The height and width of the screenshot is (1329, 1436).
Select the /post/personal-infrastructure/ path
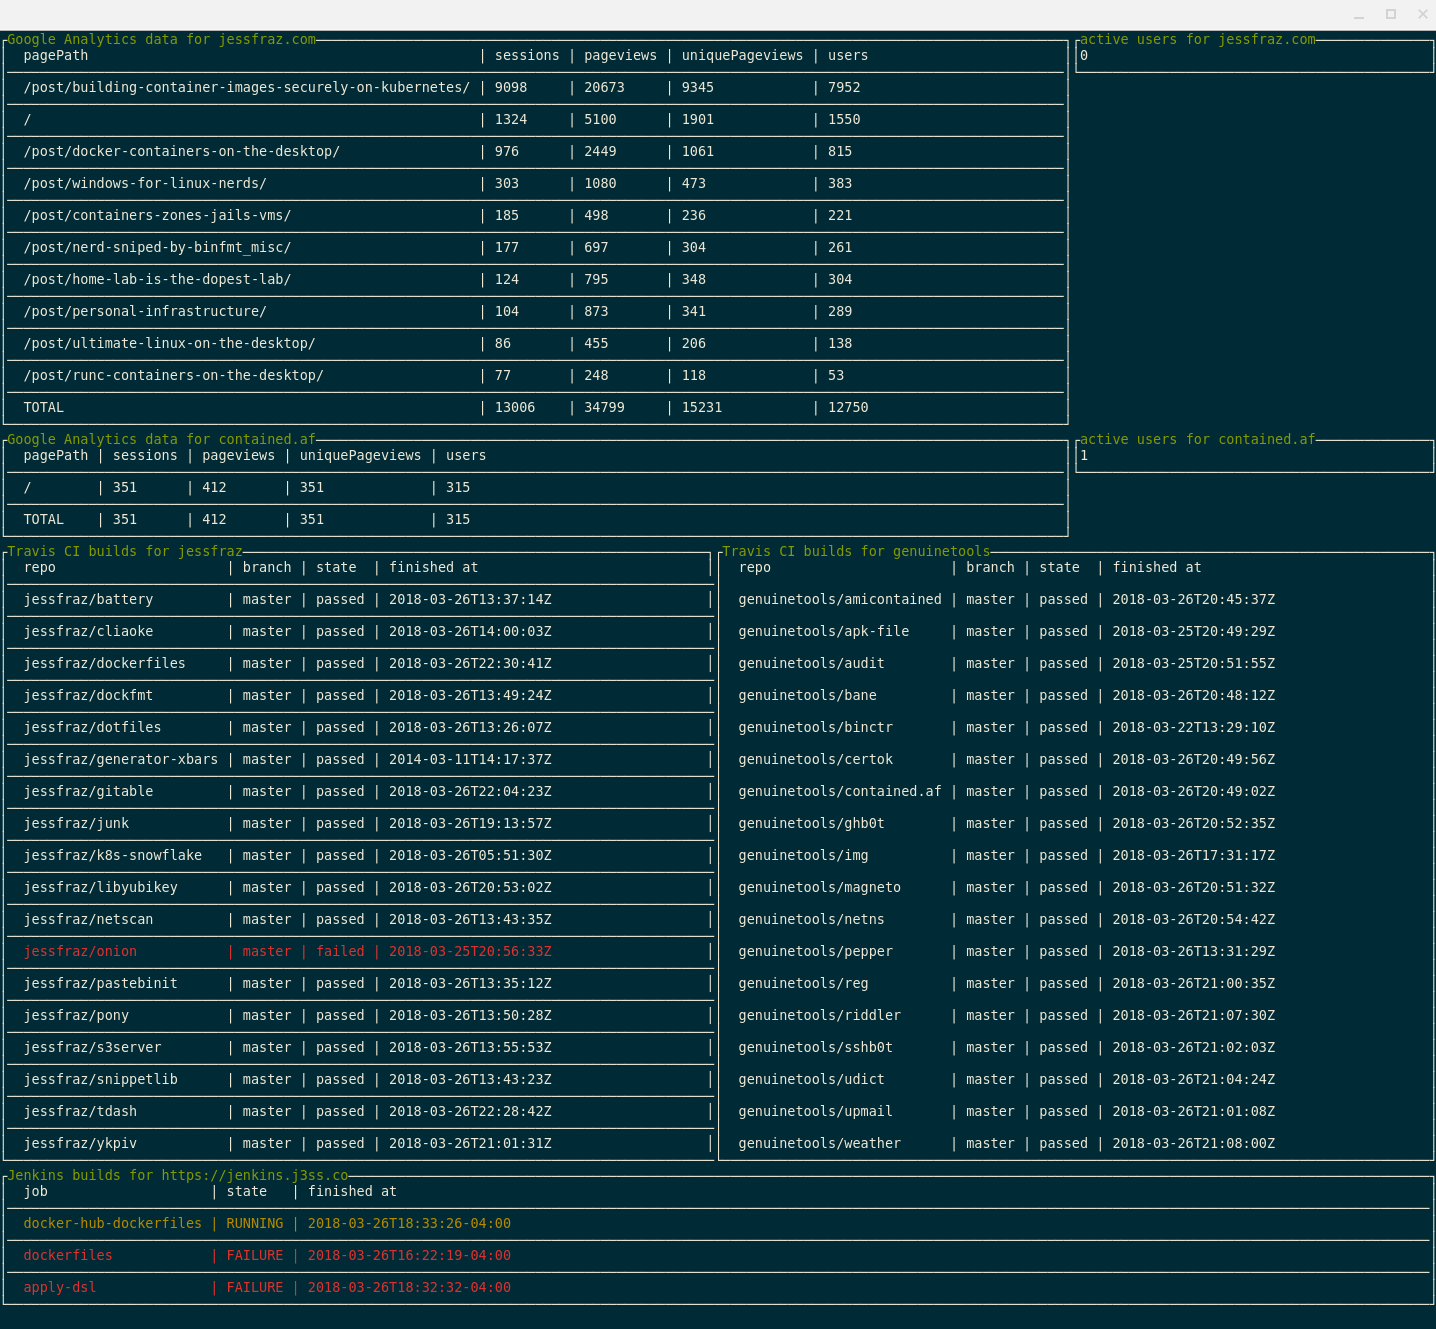(145, 312)
